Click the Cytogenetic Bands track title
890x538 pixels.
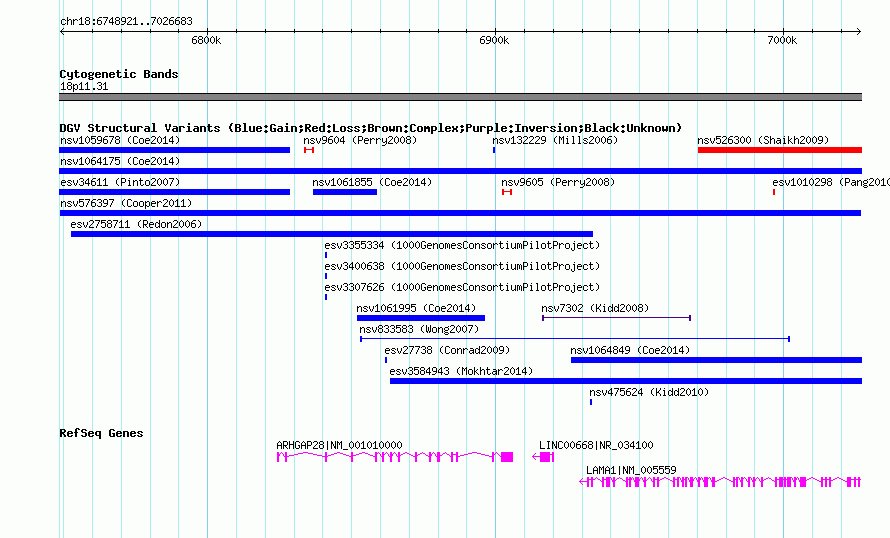119,74
